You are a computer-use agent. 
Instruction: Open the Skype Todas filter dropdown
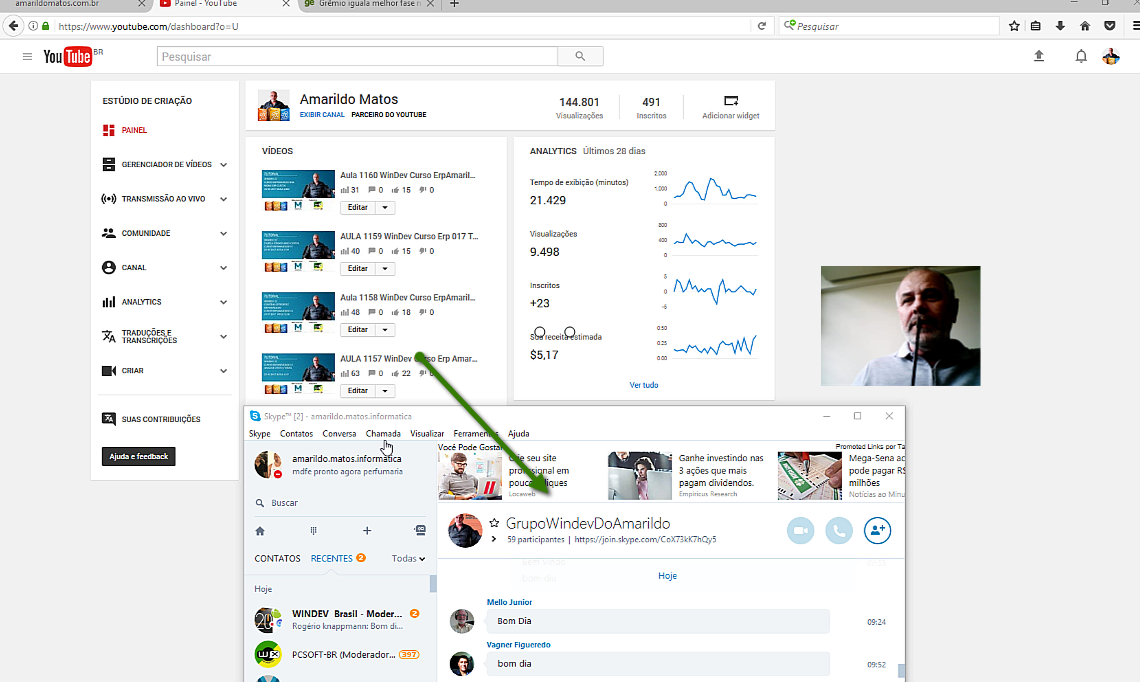tap(408, 558)
